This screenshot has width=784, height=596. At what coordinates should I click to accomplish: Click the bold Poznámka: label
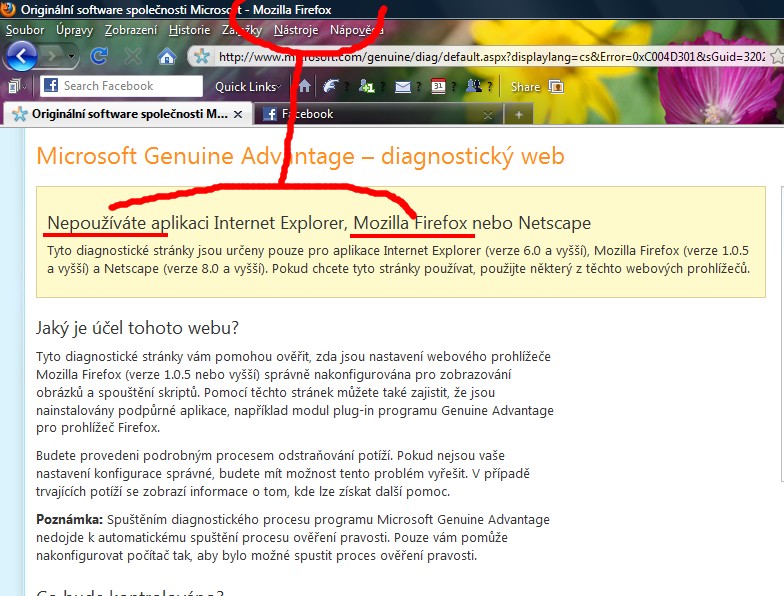coord(70,520)
